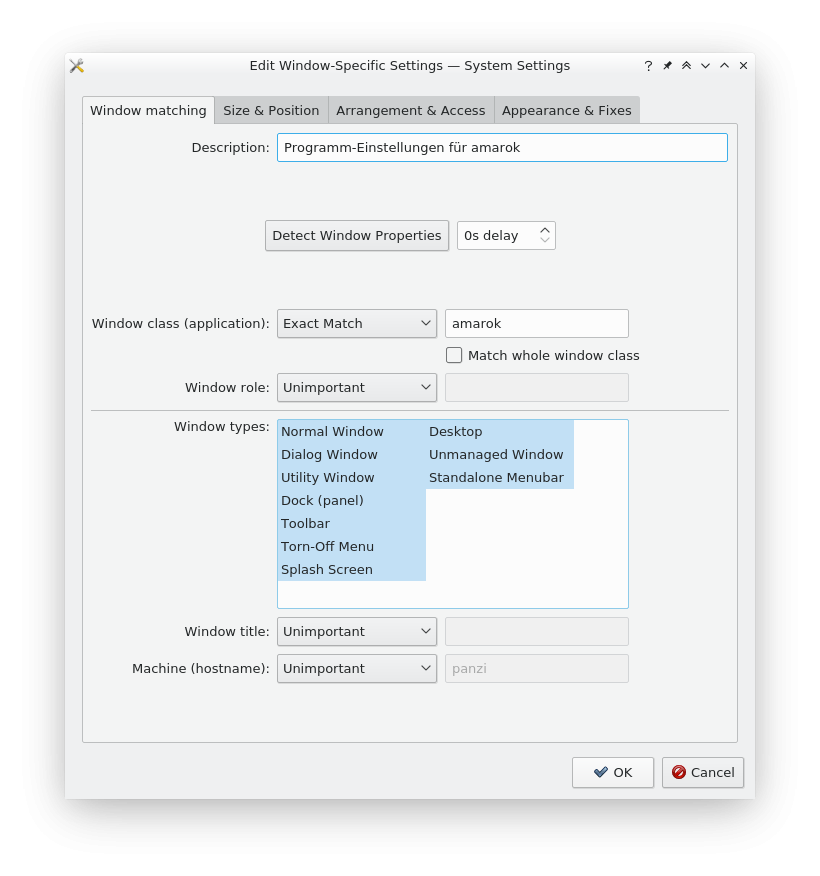Screen dimensions: 820x876
Task: Open the Window title Unimportant dropdown
Action: coord(357,631)
